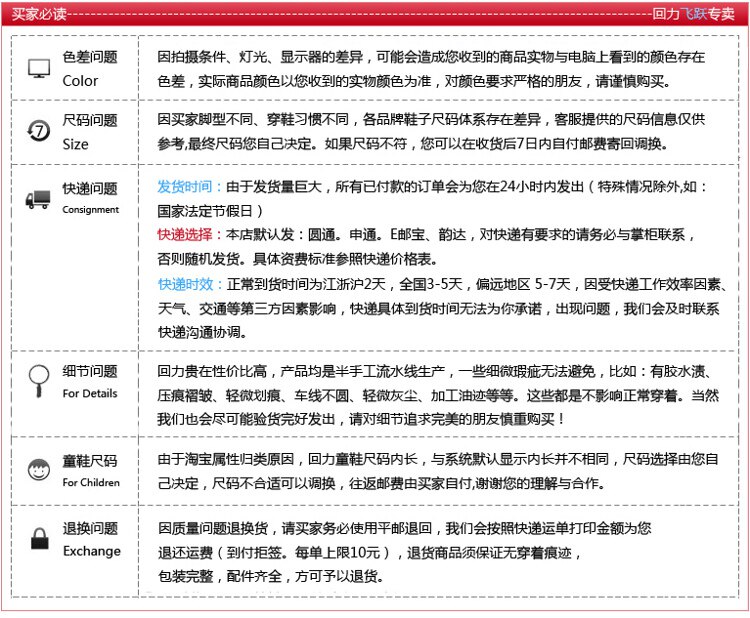Click the 退换问题 heading
Viewport: 750px width, 618px height.
click(90, 529)
